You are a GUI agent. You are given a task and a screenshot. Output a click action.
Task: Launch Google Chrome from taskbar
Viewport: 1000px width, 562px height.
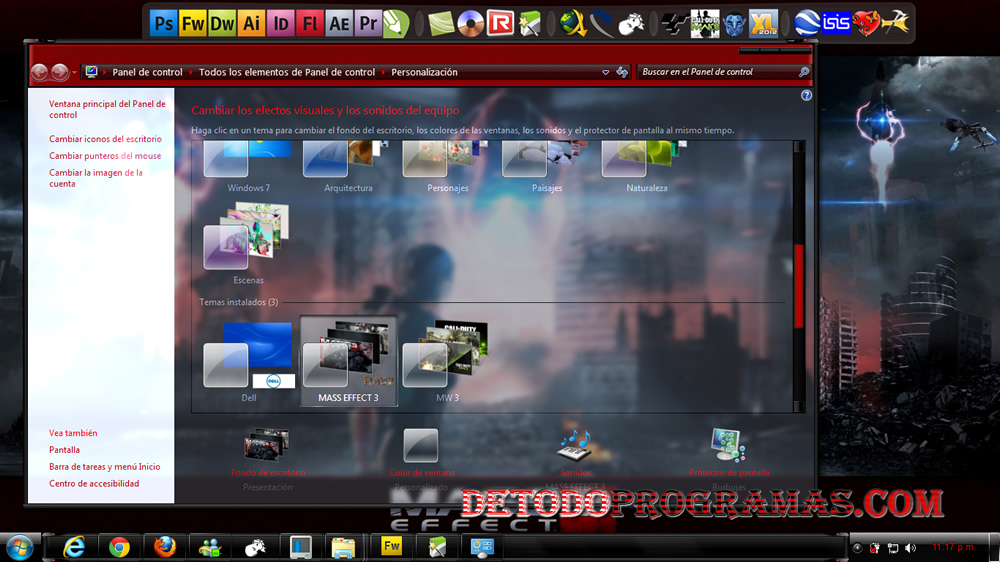pos(119,547)
